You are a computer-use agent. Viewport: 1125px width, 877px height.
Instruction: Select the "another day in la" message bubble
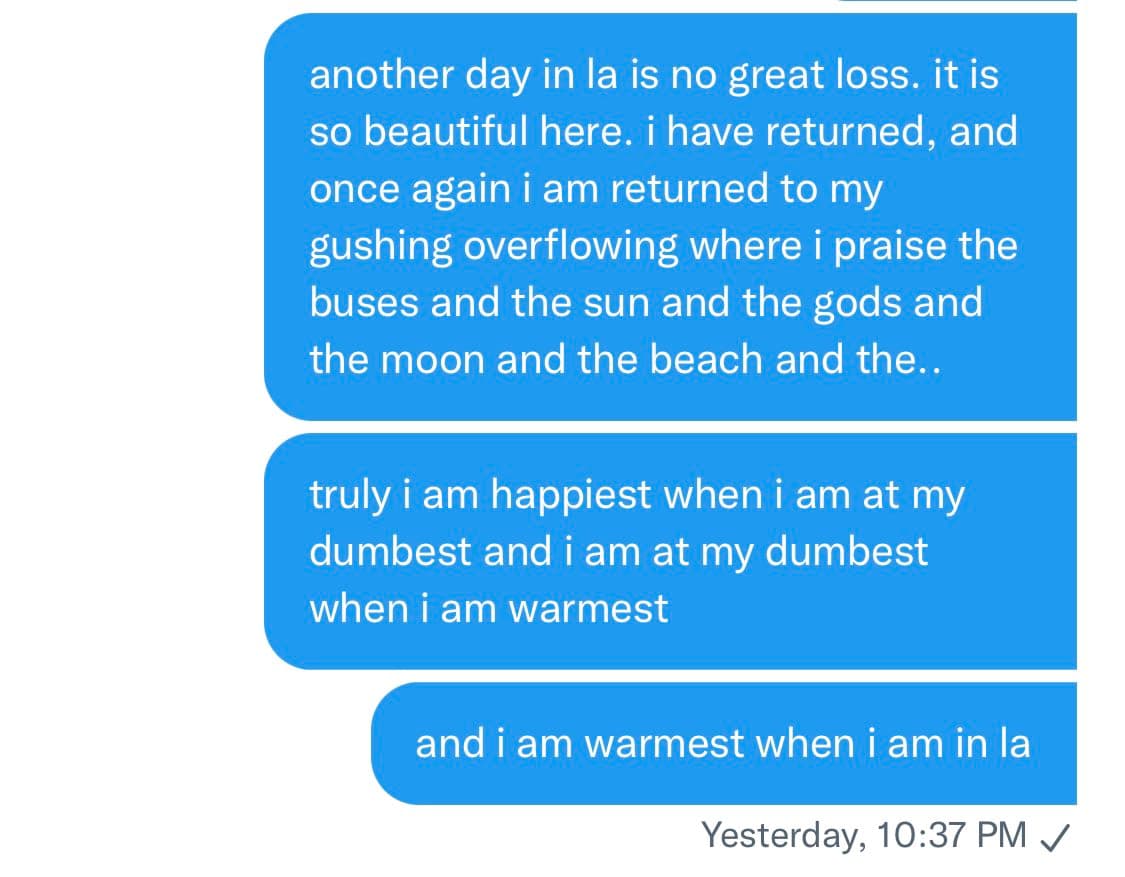click(x=670, y=216)
